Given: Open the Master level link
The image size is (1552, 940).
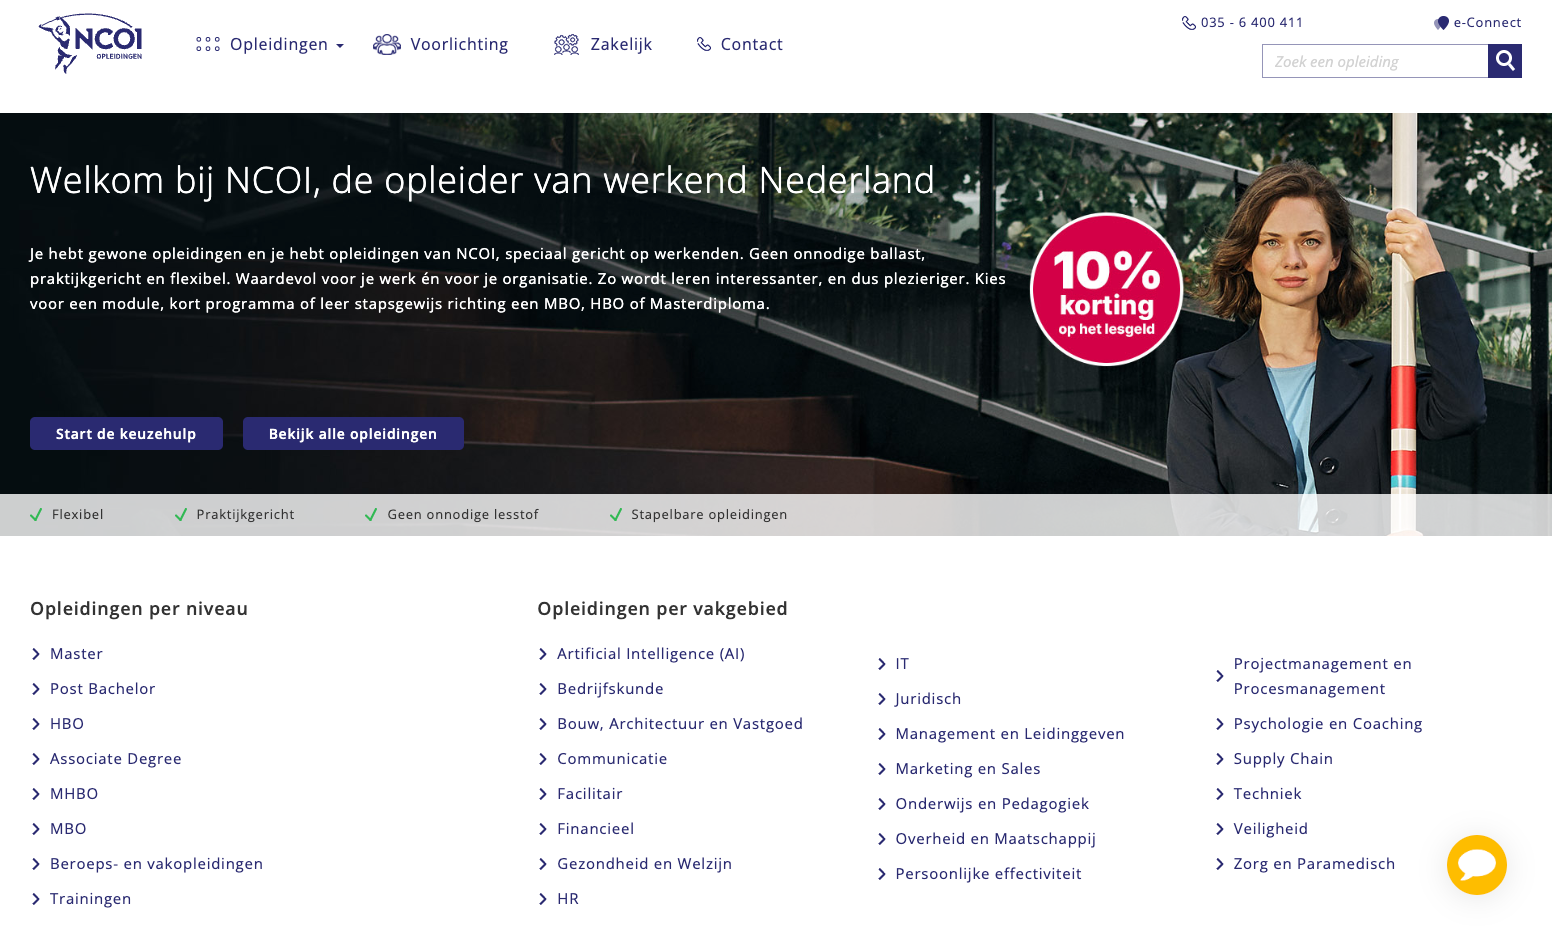Looking at the screenshot, I should pos(77,654).
